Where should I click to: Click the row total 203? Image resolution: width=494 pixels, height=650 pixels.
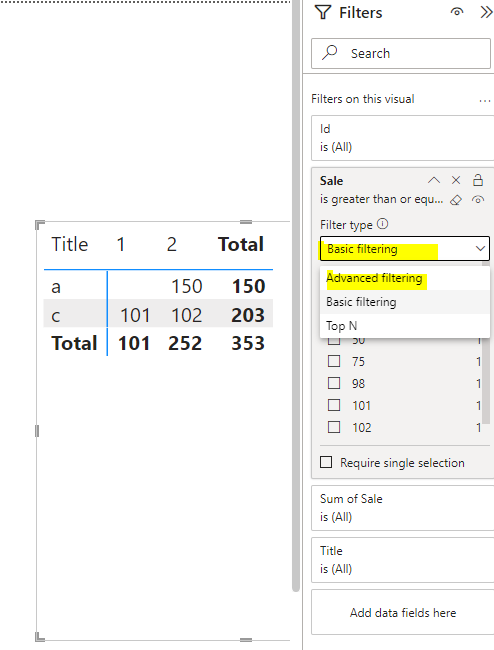[248, 315]
